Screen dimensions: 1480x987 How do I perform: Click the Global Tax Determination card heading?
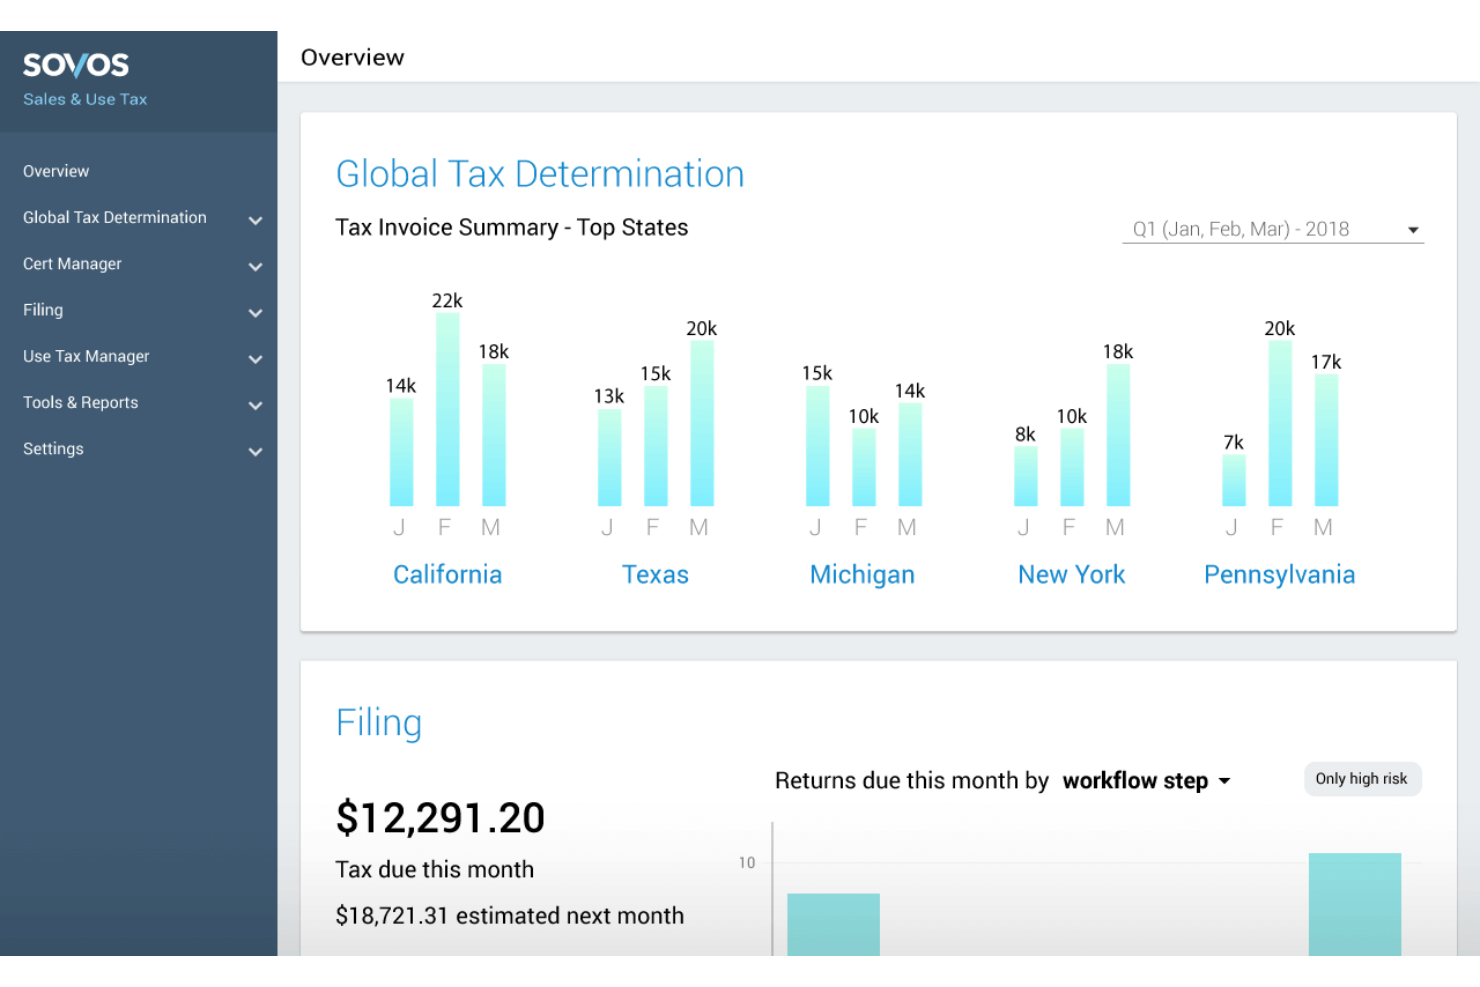pyautogui.click(x=540, y=174)
